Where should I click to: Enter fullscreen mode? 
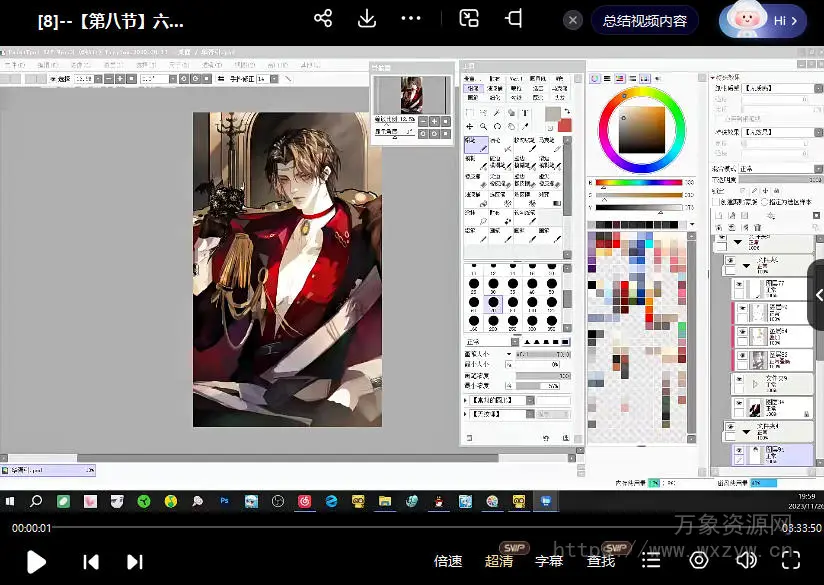click(793, 560)
